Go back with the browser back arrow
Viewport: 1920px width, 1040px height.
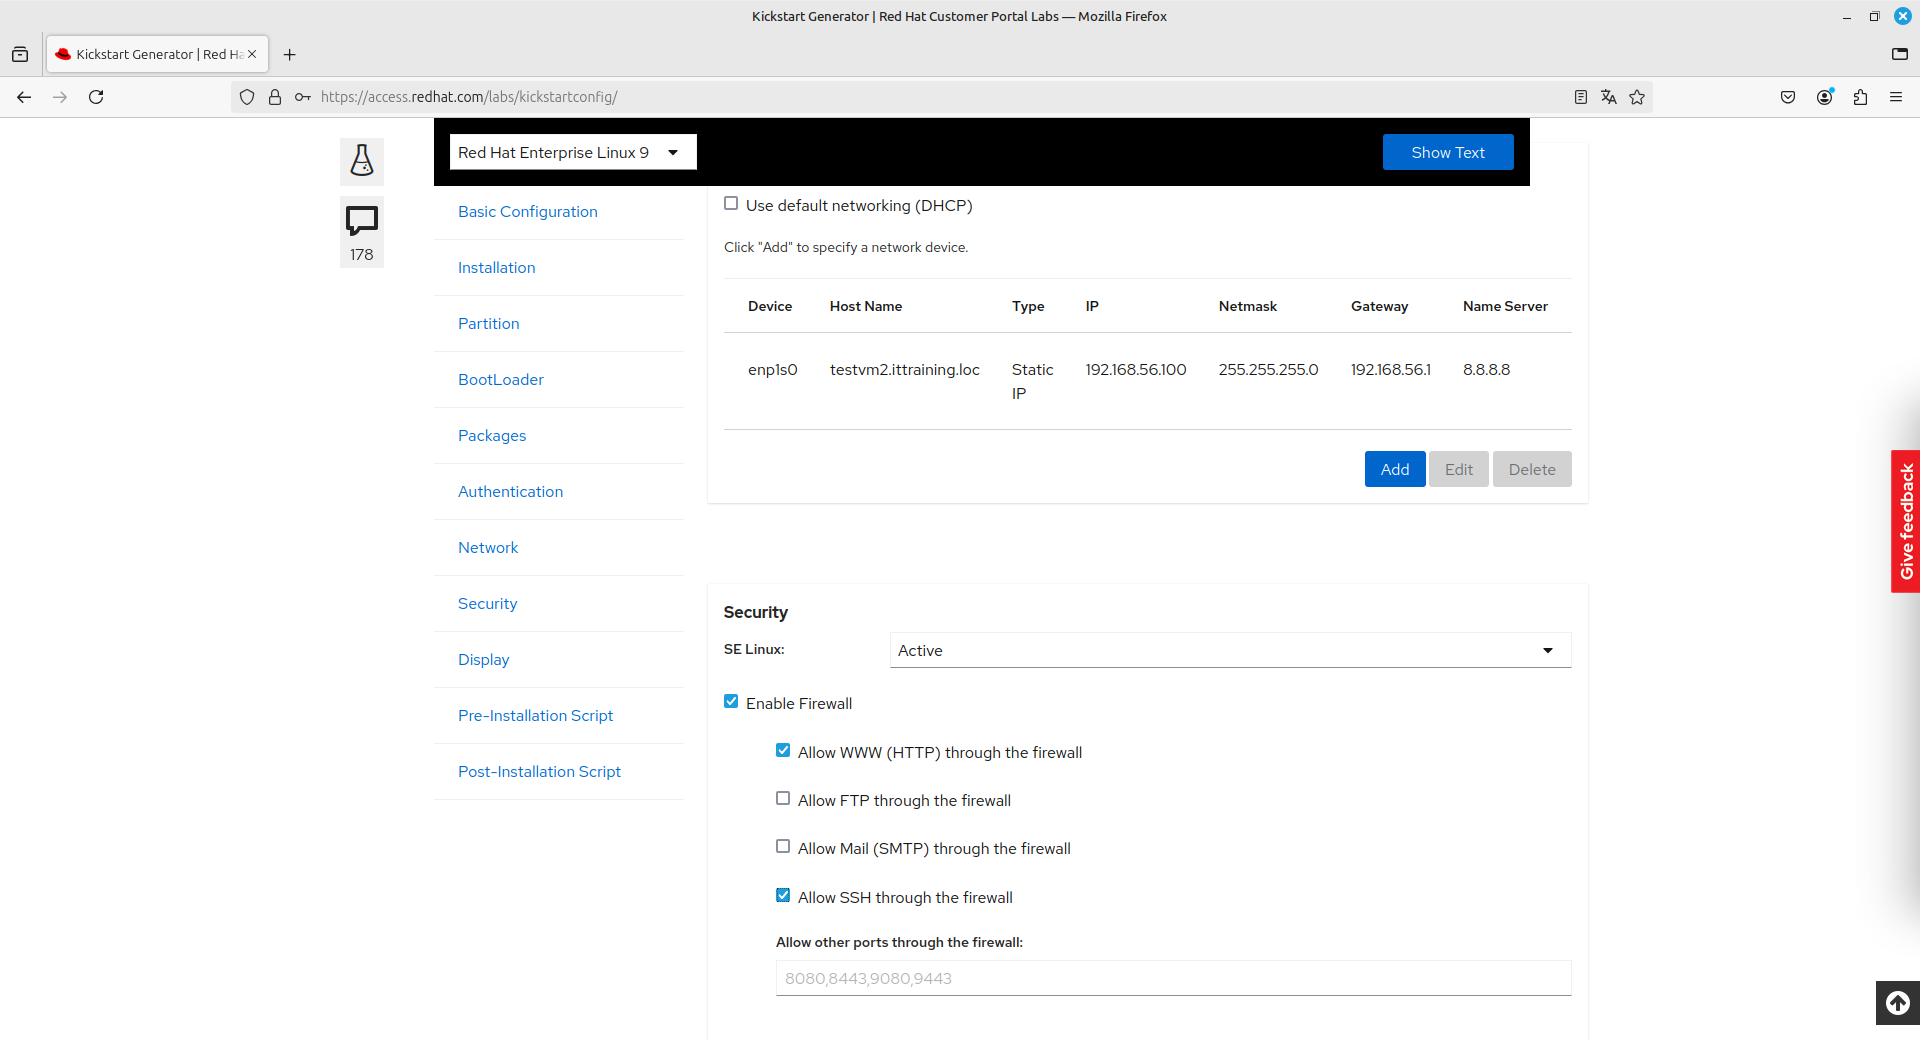tap(24, 97)
